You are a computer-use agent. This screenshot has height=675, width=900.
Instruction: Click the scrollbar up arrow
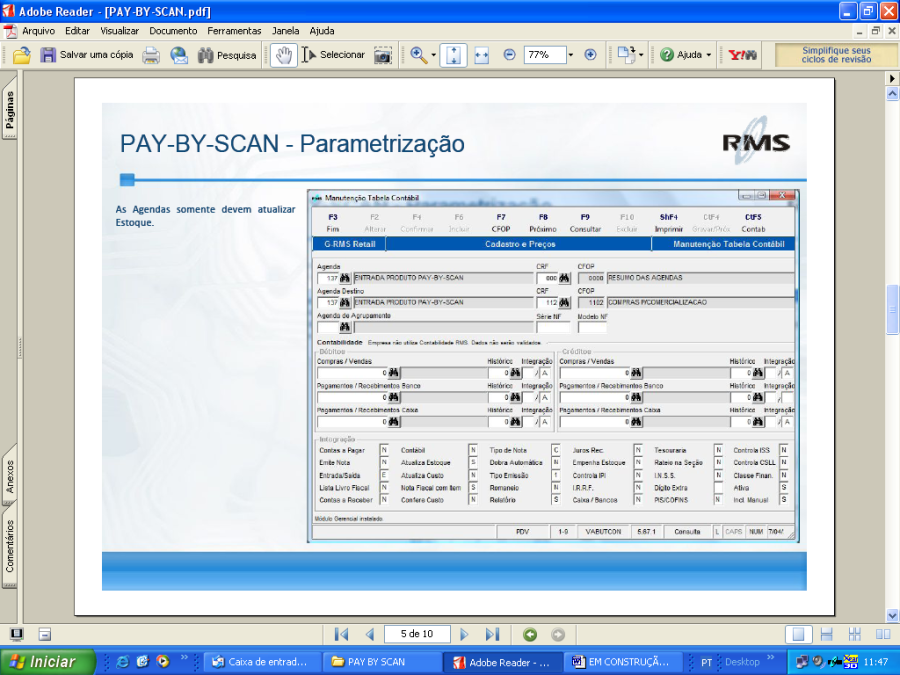coord(892,94)
